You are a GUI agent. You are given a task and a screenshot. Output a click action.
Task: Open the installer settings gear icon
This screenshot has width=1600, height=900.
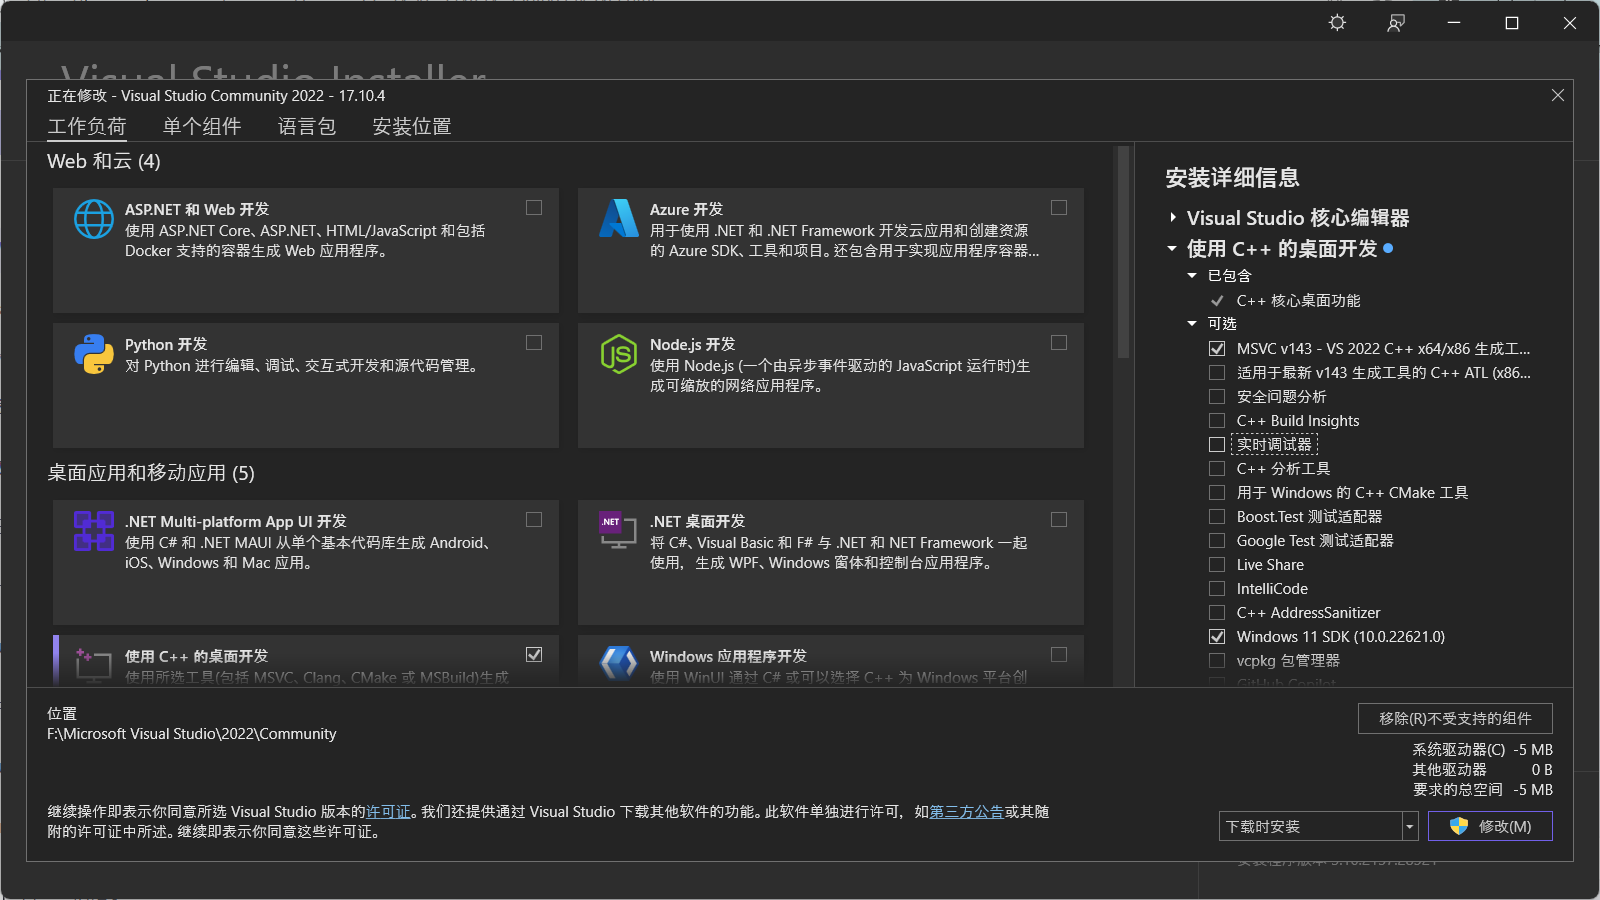pyautogui.click(x=1336, y=22)
